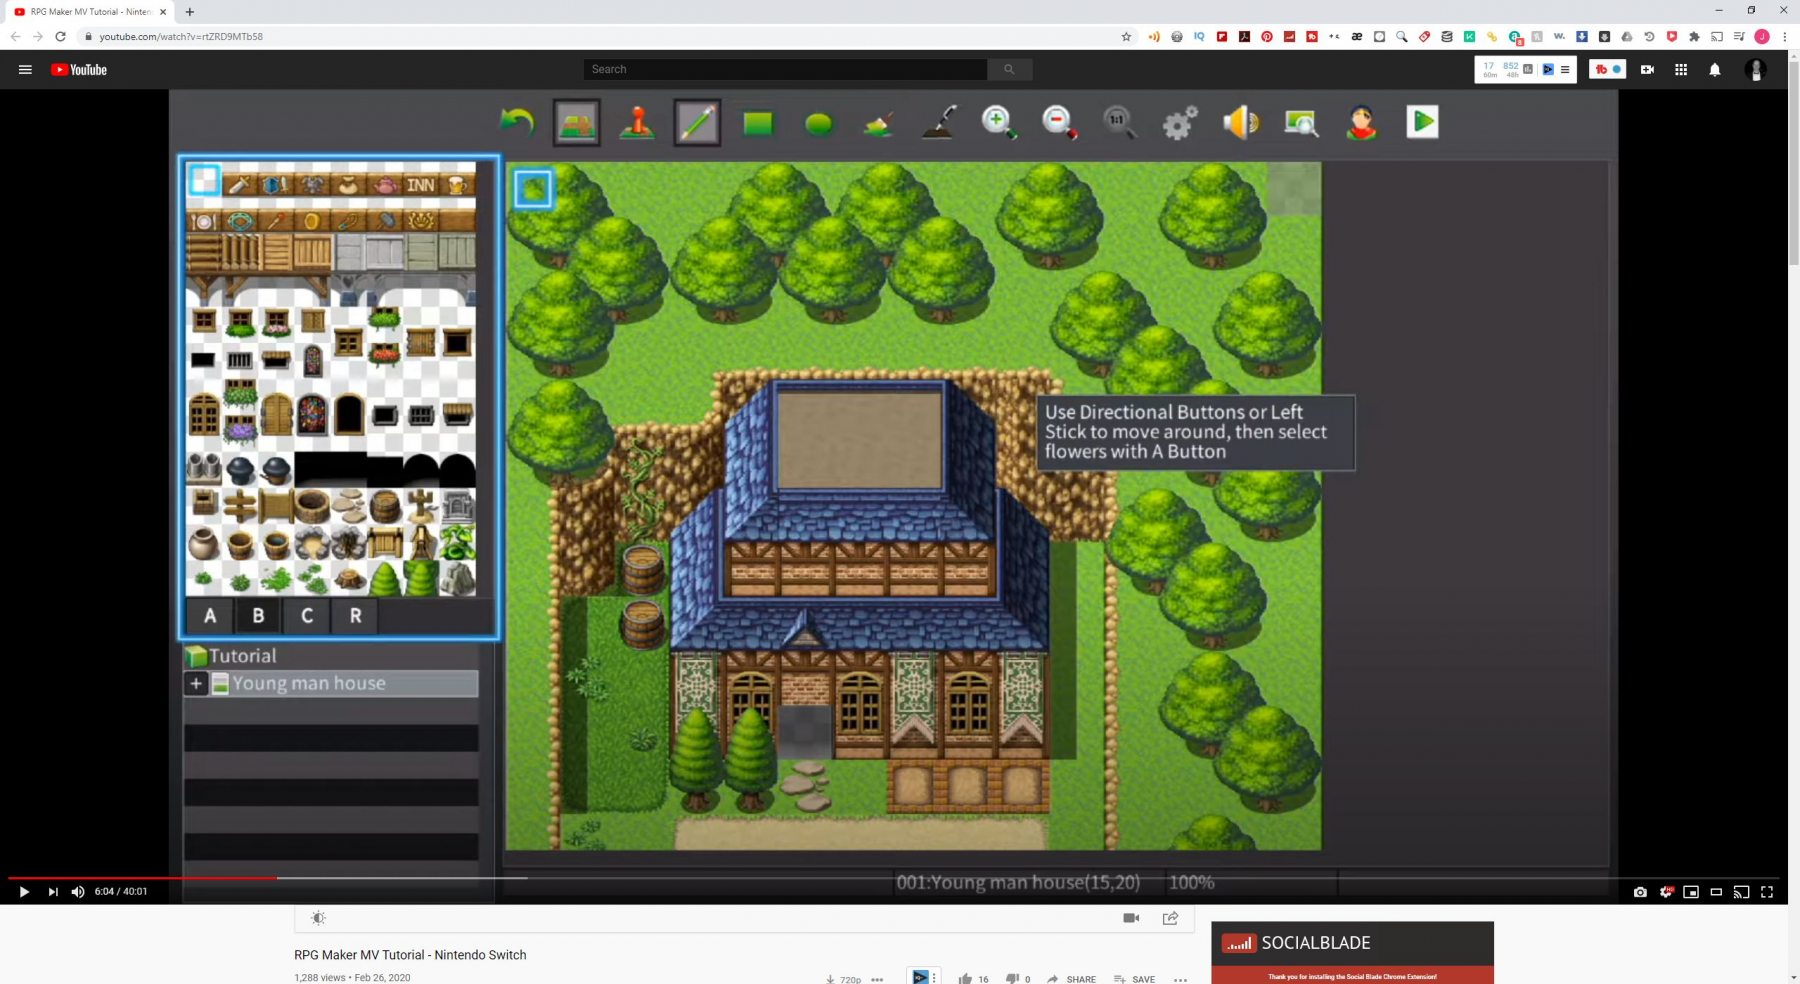Bookmark this page with the star
Screen dimensions: 1800x984
point(1126,36)
